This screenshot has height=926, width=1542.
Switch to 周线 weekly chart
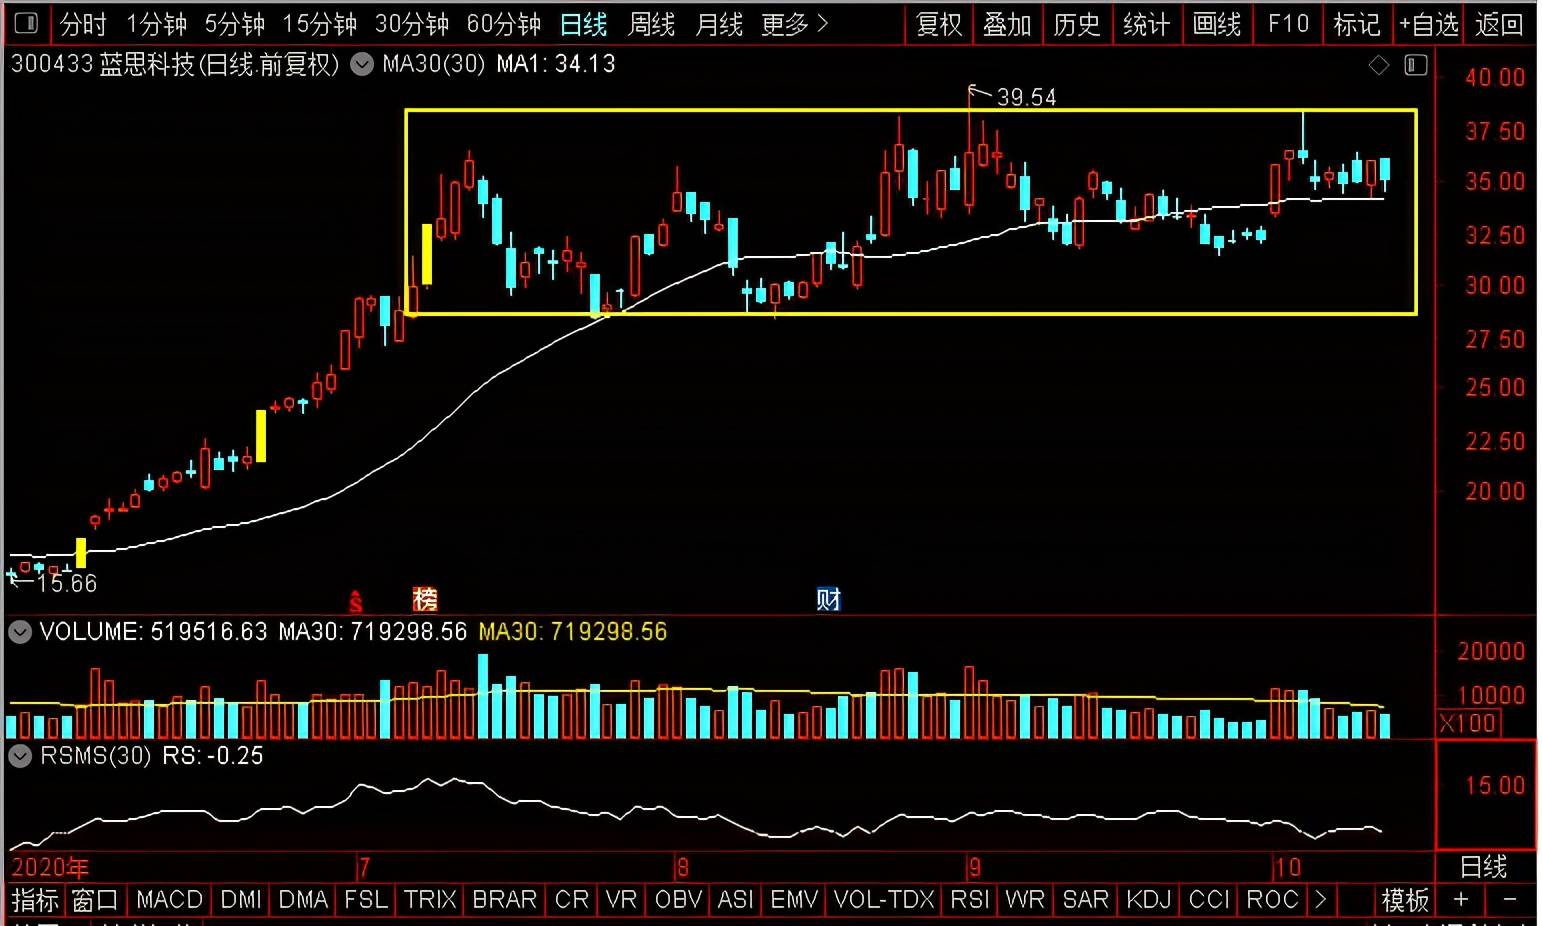pos(652,24)
